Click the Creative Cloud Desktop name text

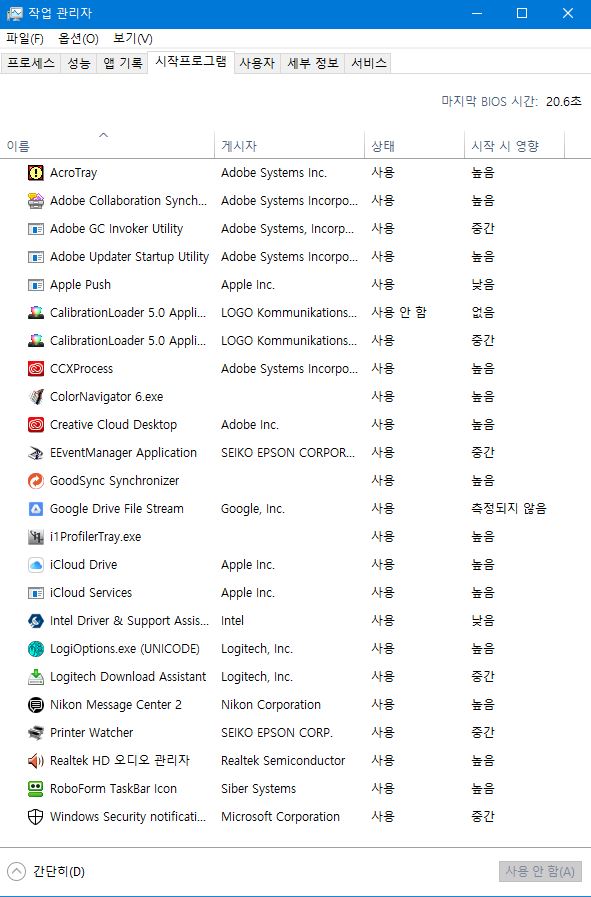coord(113,425)
